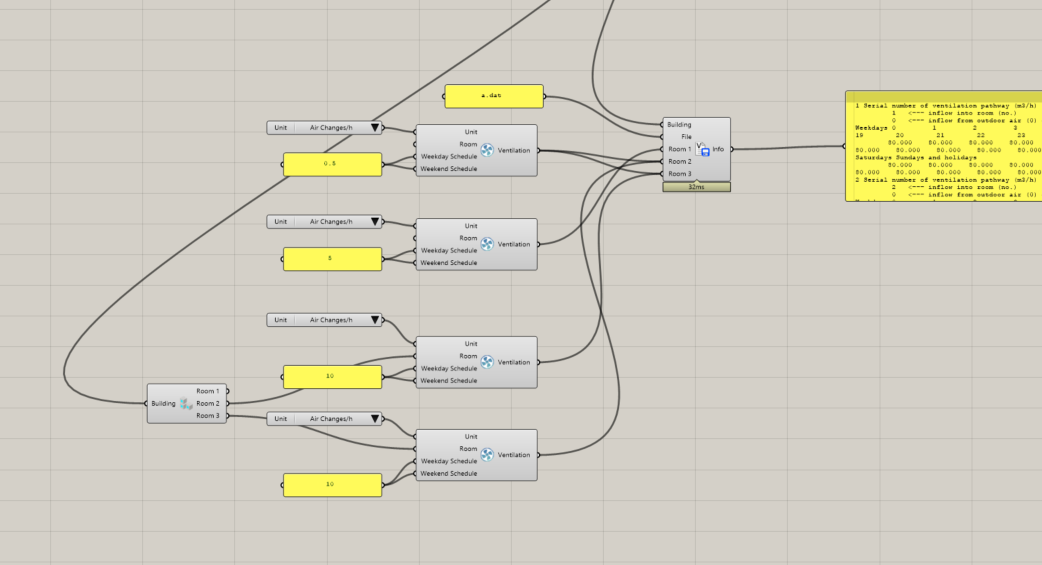Click the 32ms profiler label under the component

(x=696, y=187)
